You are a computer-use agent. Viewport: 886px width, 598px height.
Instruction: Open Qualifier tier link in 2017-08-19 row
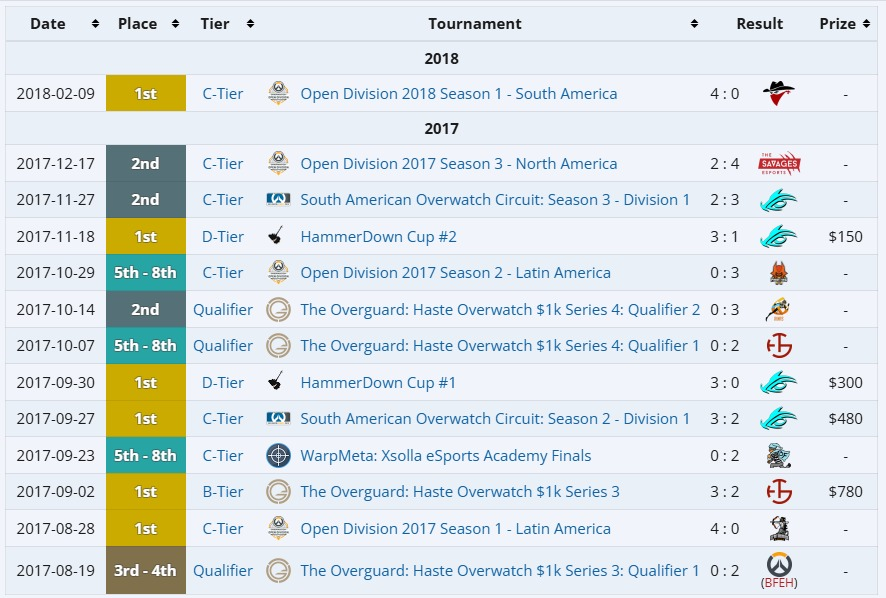[x=223, y=570]
